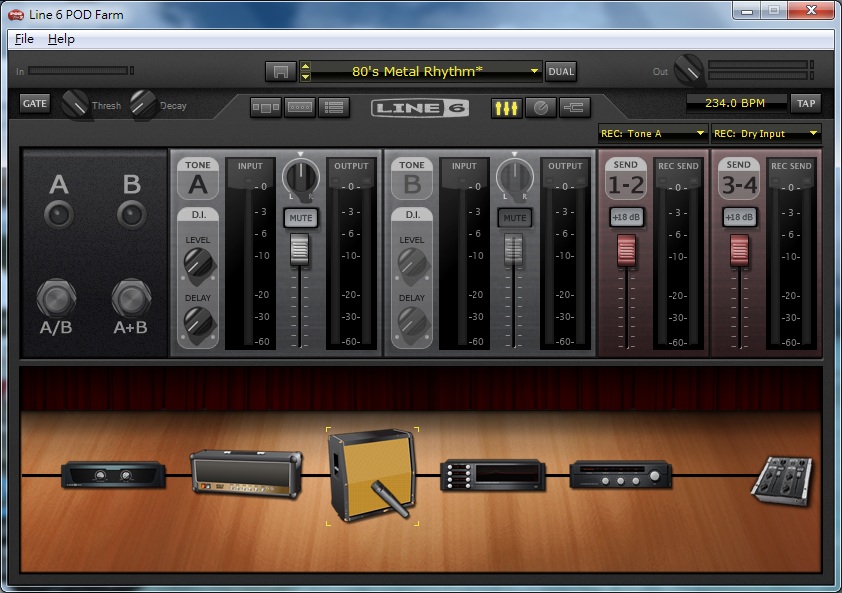Click the save preset disk icon
This screenshot has width=842, height=593.
(x=280, y=71)
